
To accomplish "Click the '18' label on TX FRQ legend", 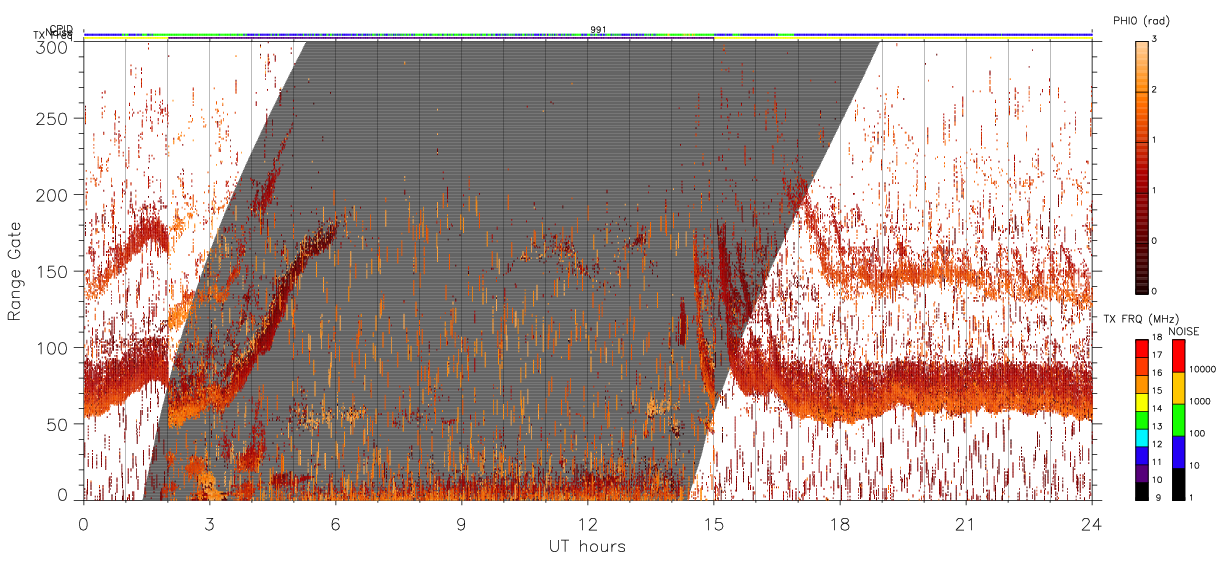I will [1157, 339].
